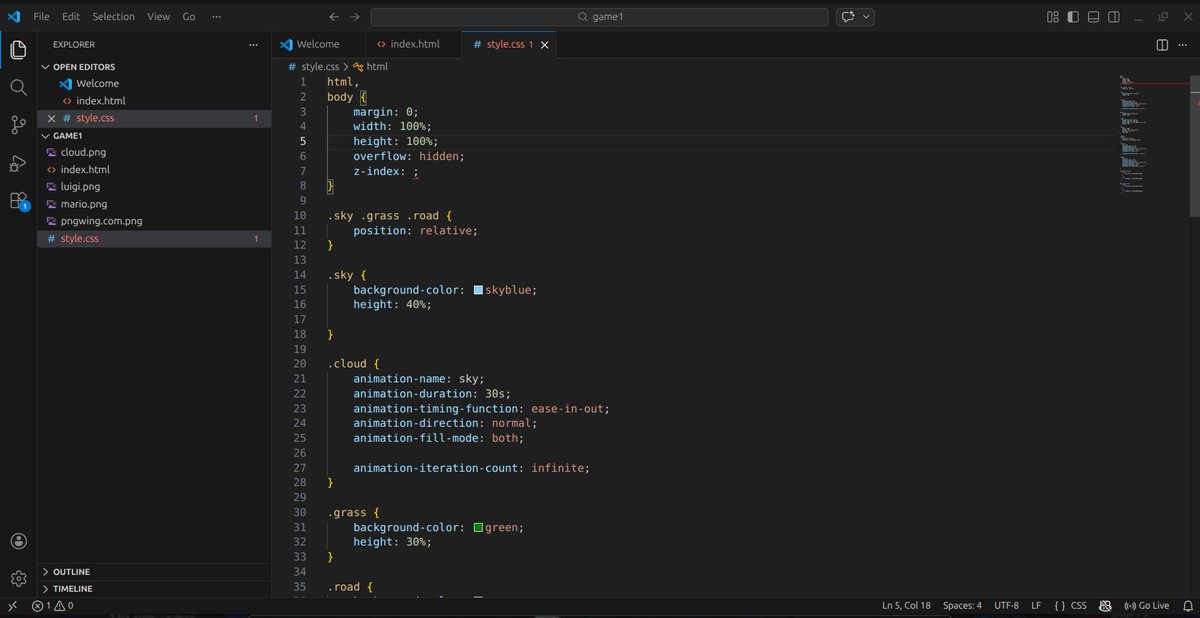Open the Edit menu
This screenshot has height=618, width=1200.
pos(71,17)
